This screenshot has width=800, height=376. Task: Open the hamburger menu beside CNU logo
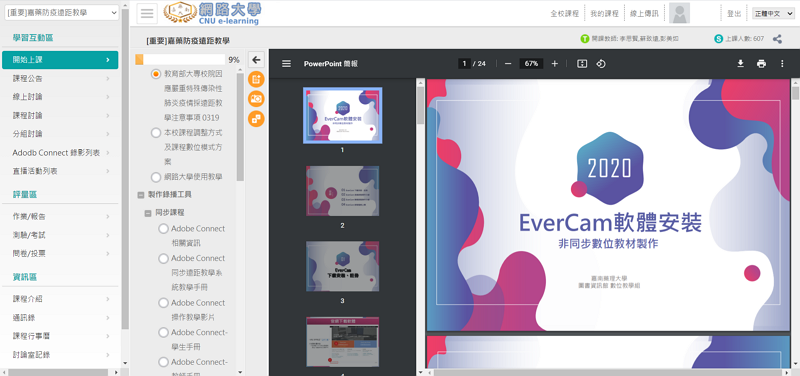147,13
